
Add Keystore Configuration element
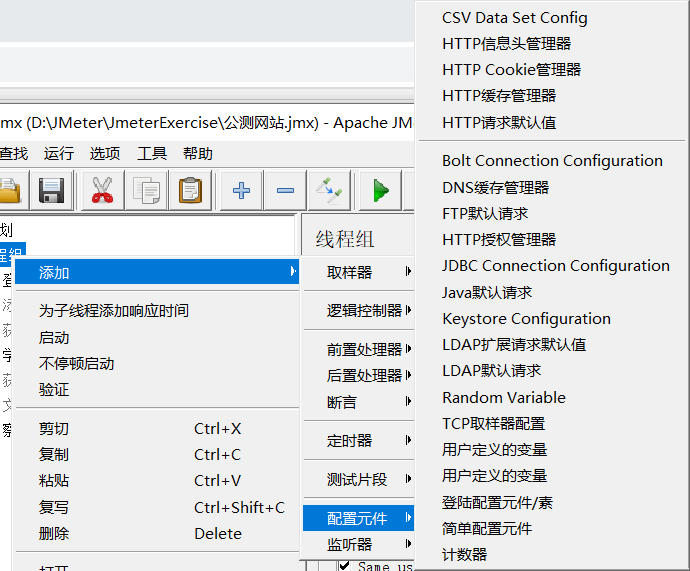[x=552, y=318]
